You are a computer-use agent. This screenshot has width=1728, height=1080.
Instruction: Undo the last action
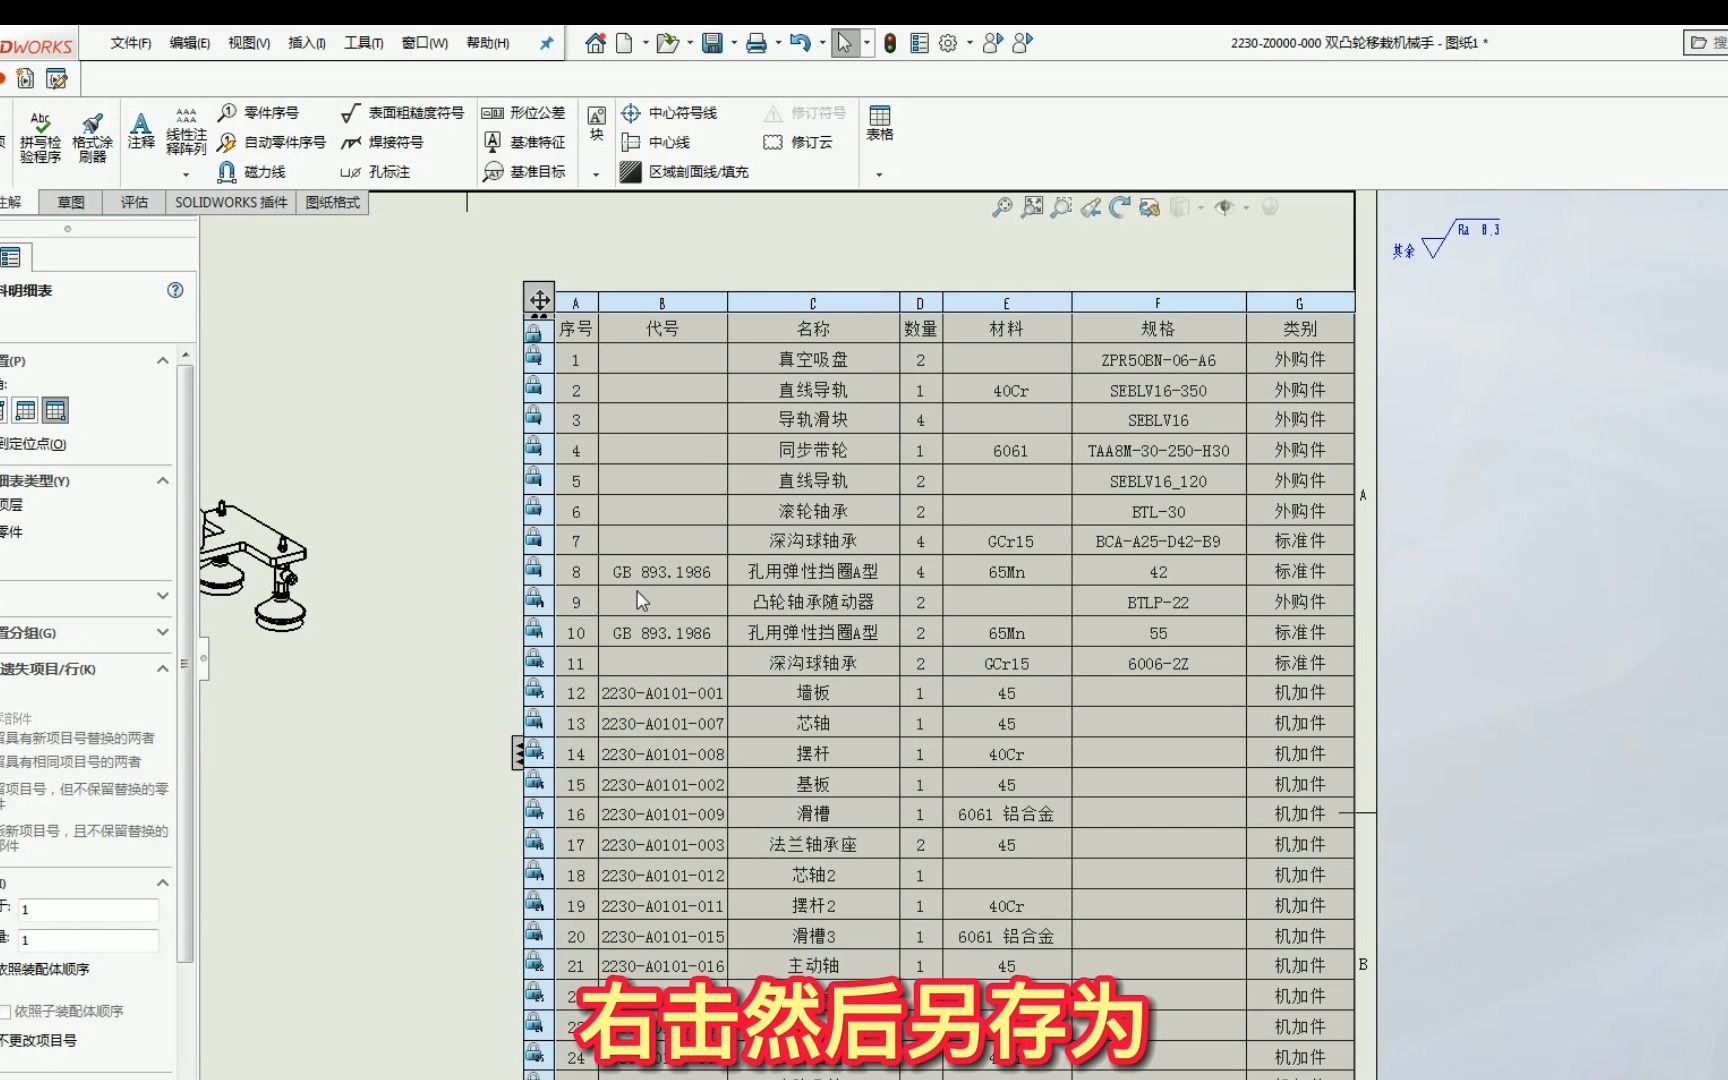click(800, 43)
